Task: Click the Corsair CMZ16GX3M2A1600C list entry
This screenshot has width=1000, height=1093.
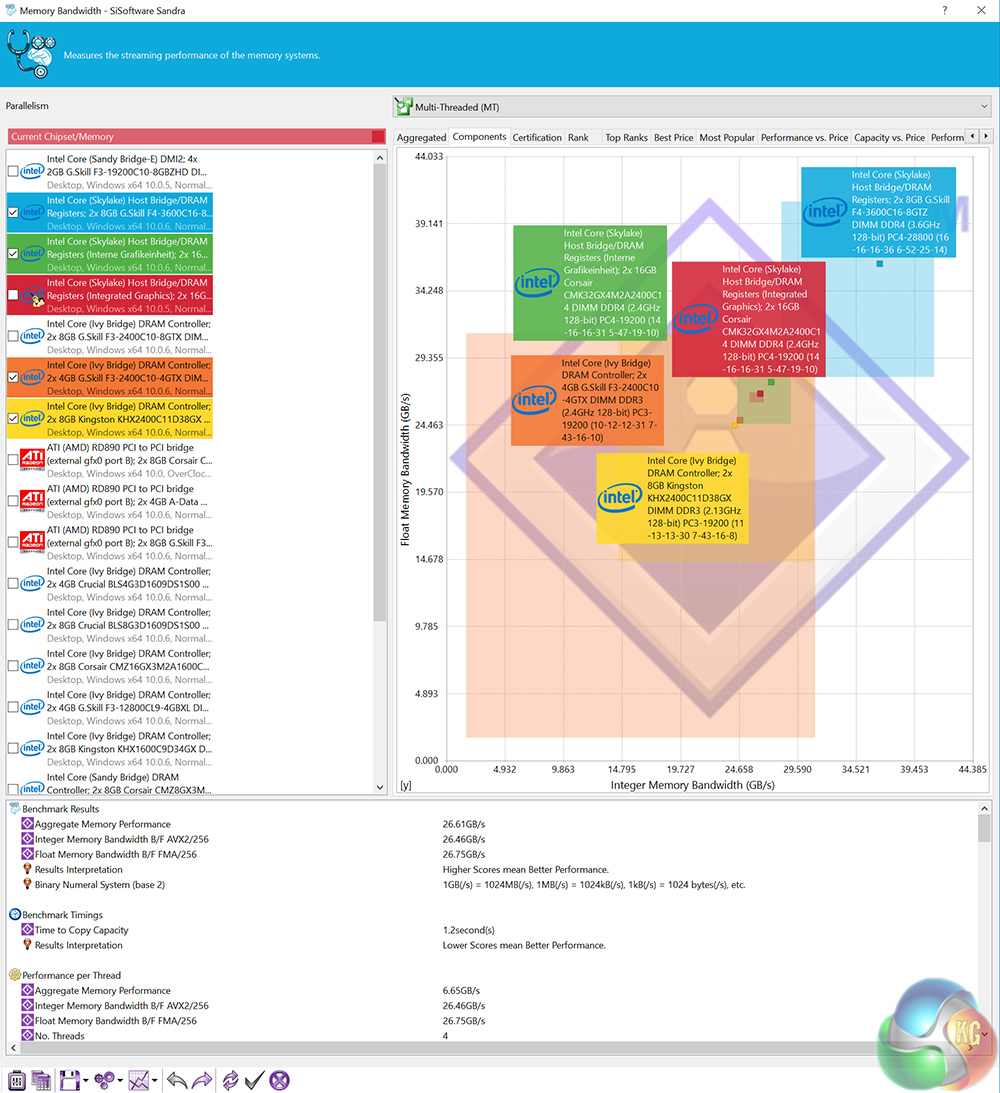Action: point(109,666)
